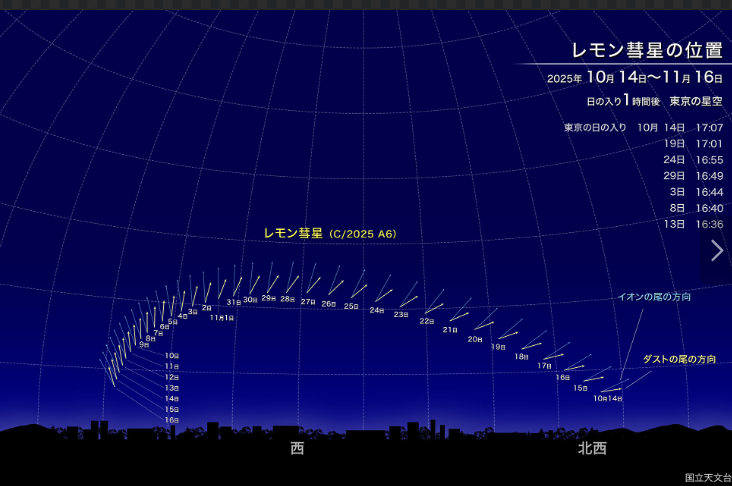Click the 31日 comet marker label
Screen dimensions: 732x486
coord(233,302)
